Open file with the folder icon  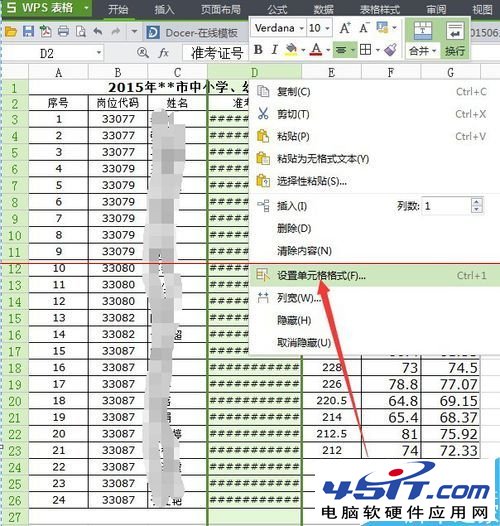[11, 32]
